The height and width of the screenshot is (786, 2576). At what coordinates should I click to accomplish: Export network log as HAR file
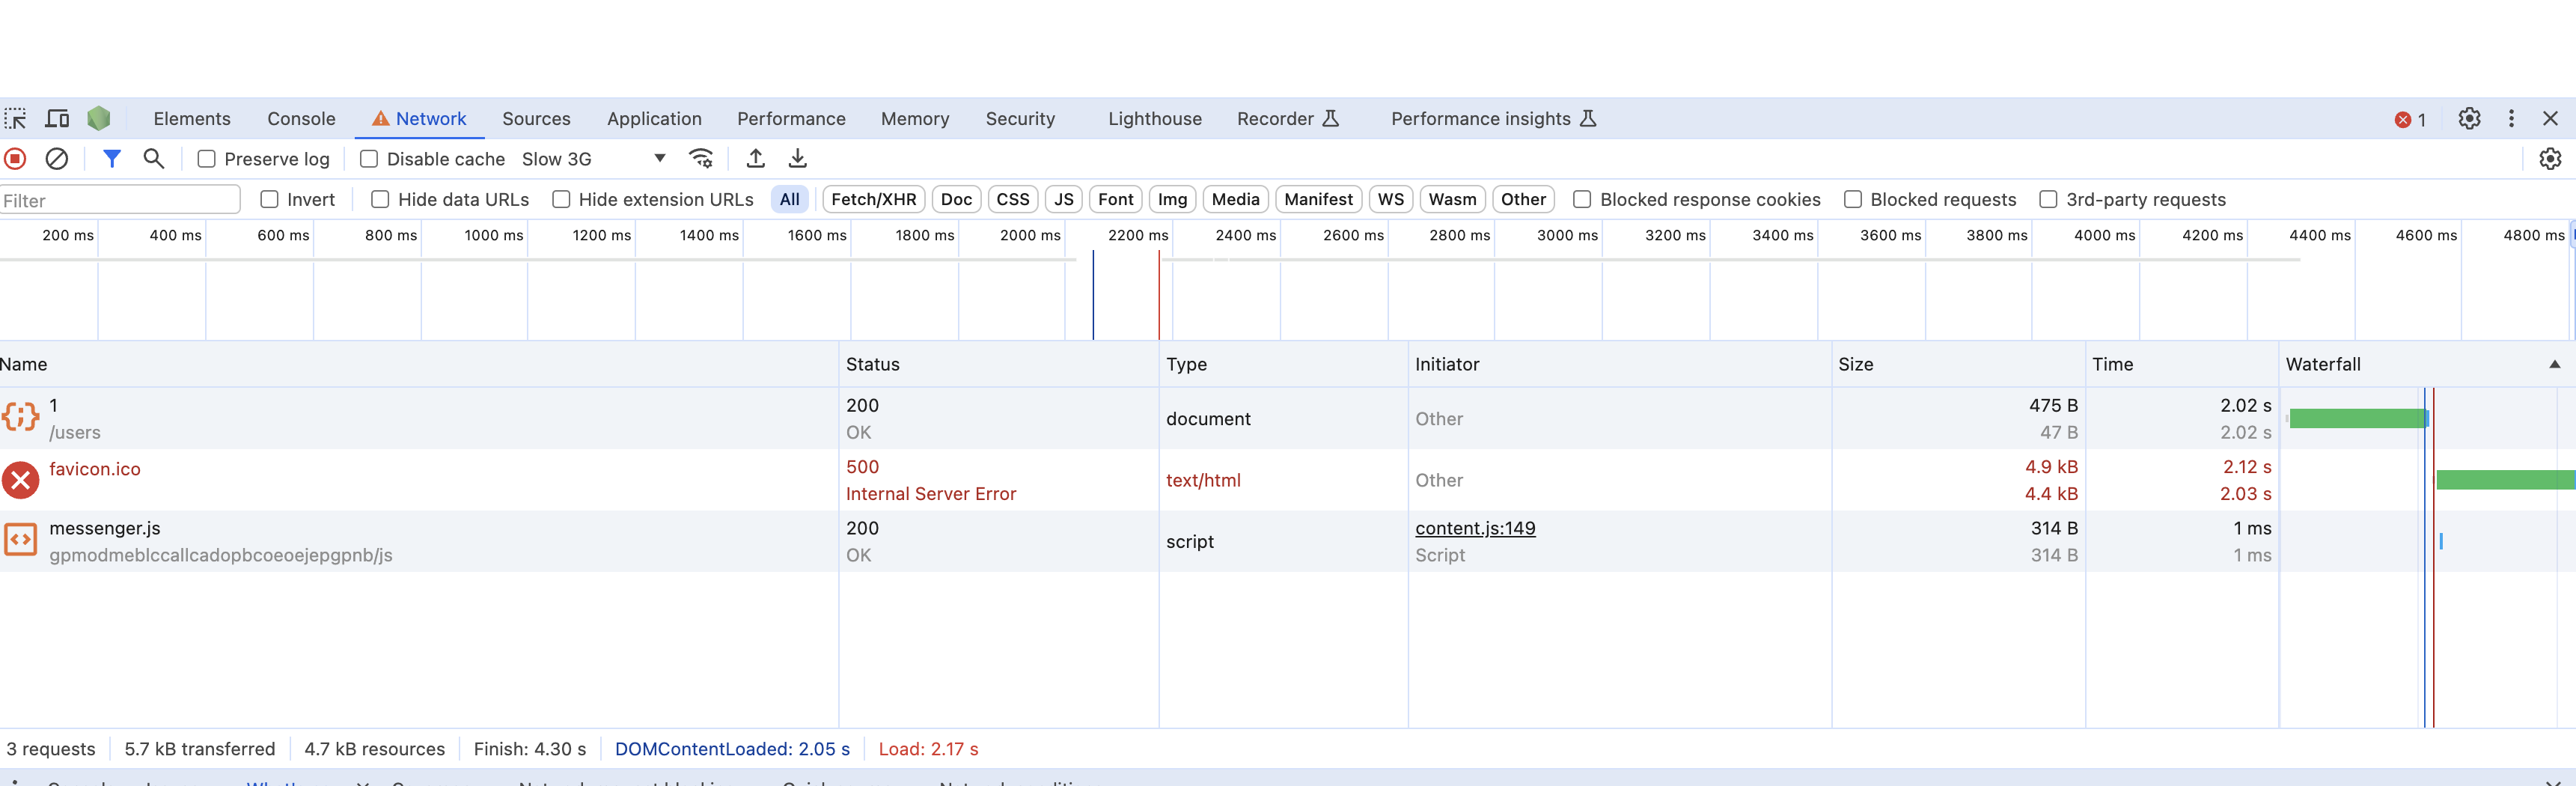(x=797, y=158)
